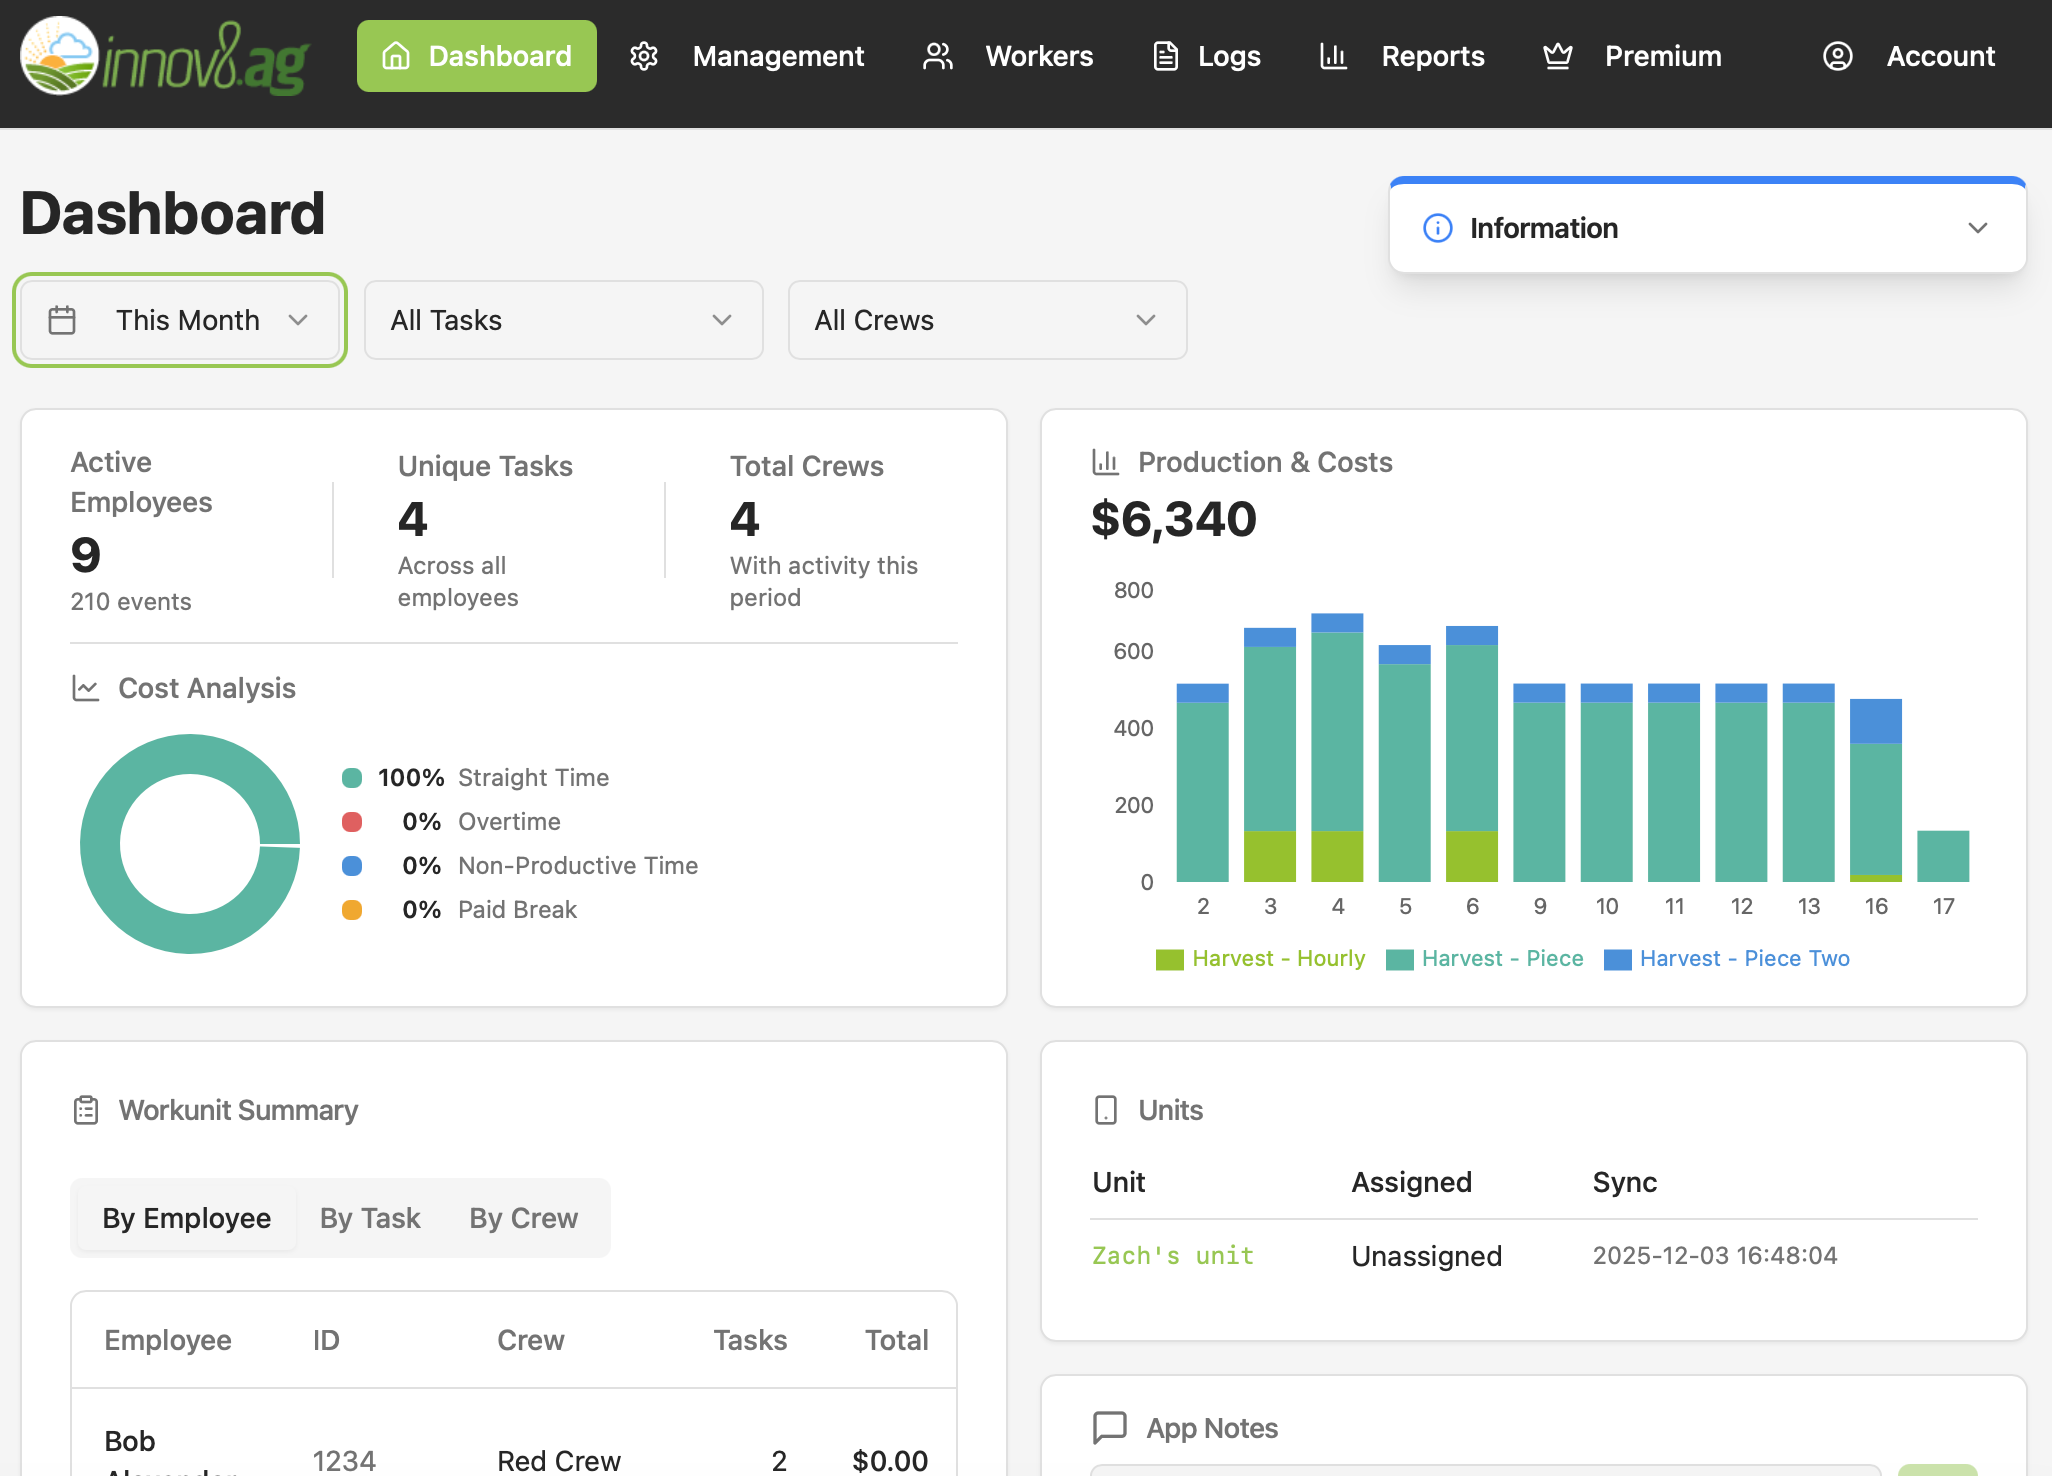Click the Management gear icon

pos(644,56)
